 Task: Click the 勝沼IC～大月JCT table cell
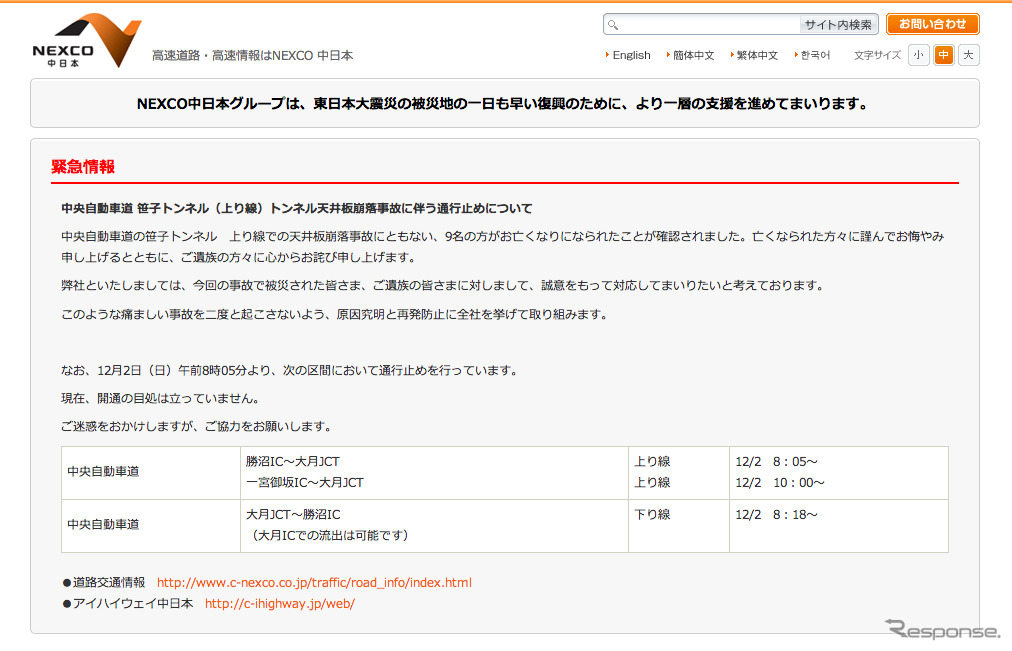pos(292,462)
